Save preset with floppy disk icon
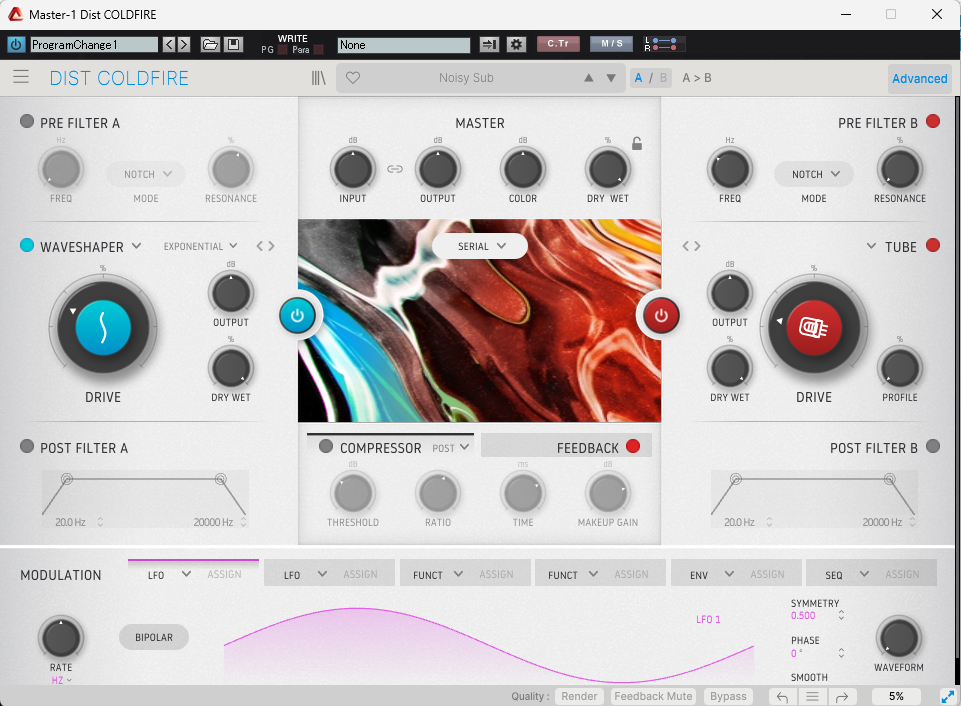The width and height of the screenshot is (961, 706). (x=234, y=44)
